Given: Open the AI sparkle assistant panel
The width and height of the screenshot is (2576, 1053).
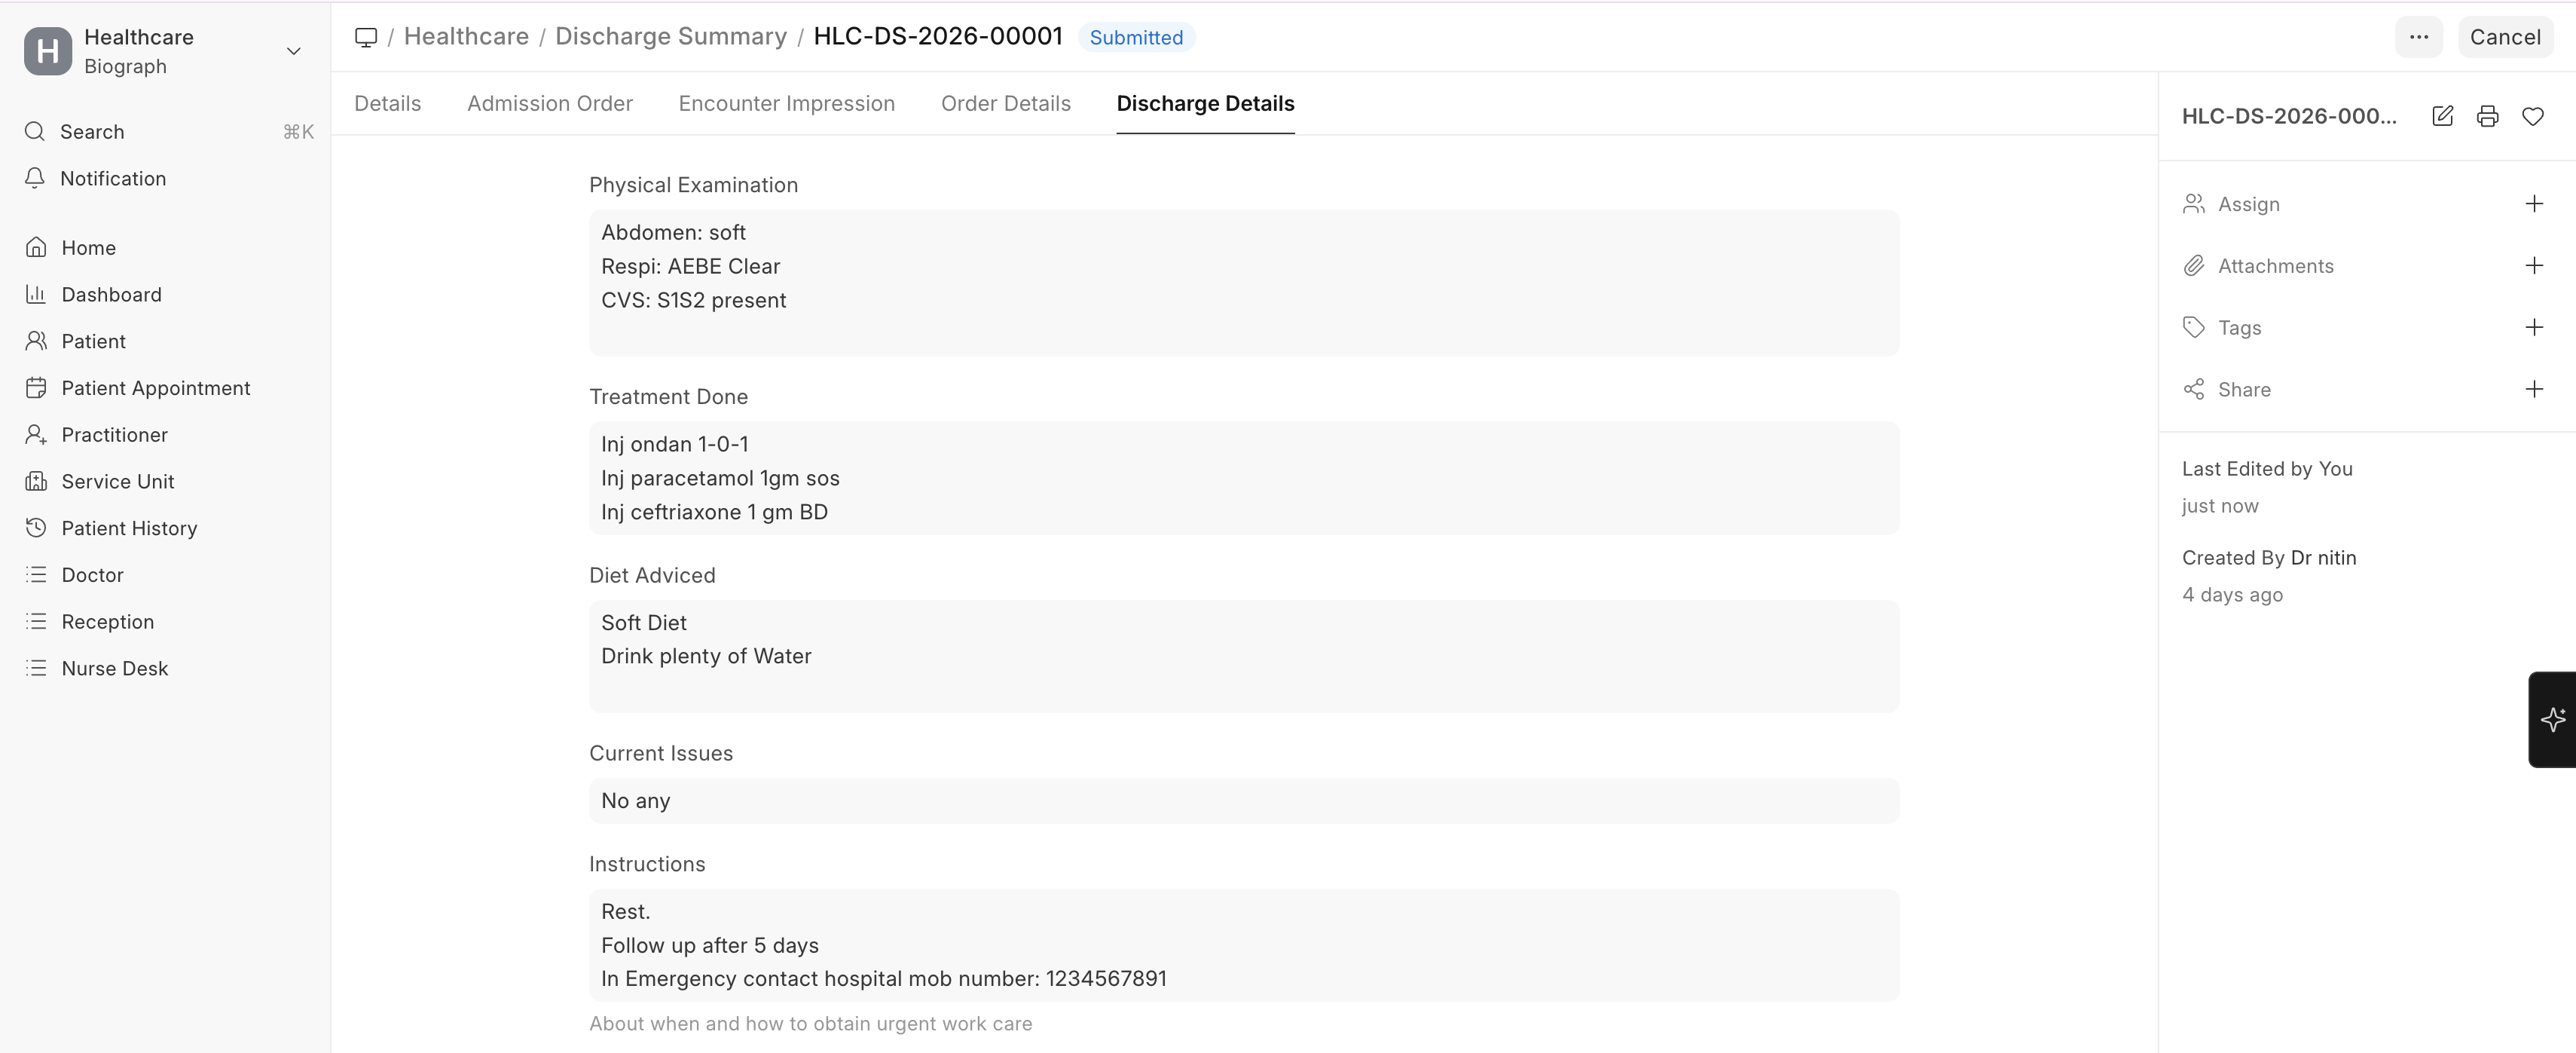Looking at the screenshot, I should [2552, 719].
